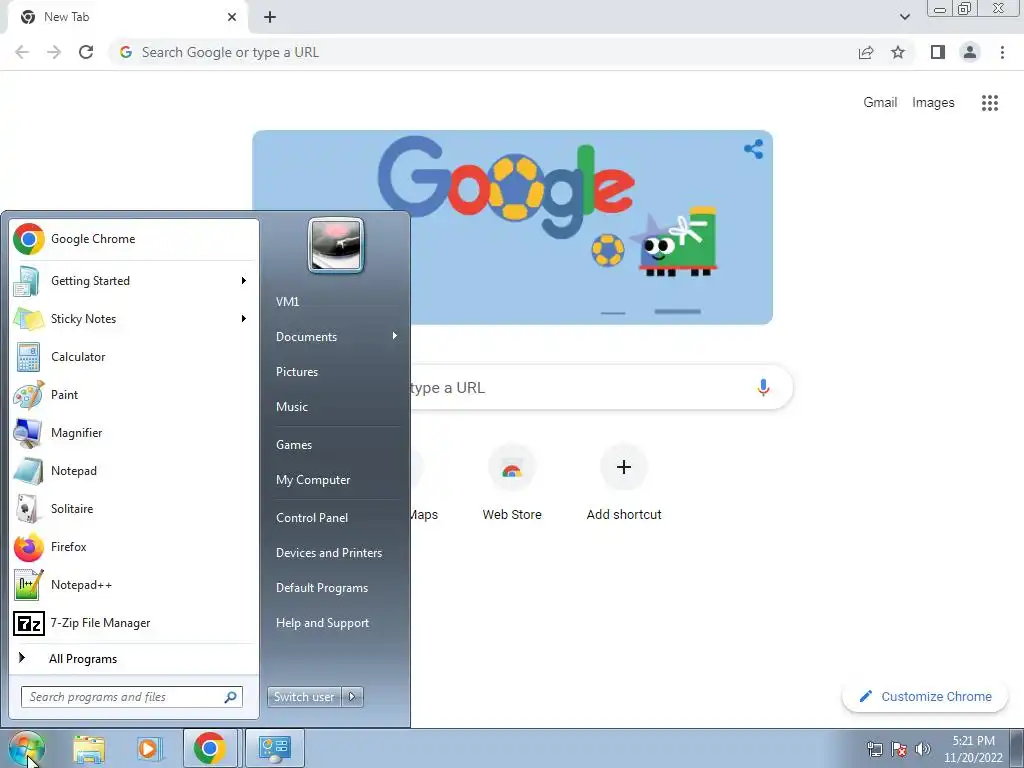Open Chrome profile avatar
The height and width of the screenshot is (768, 1024).
(x=970, y=52)
